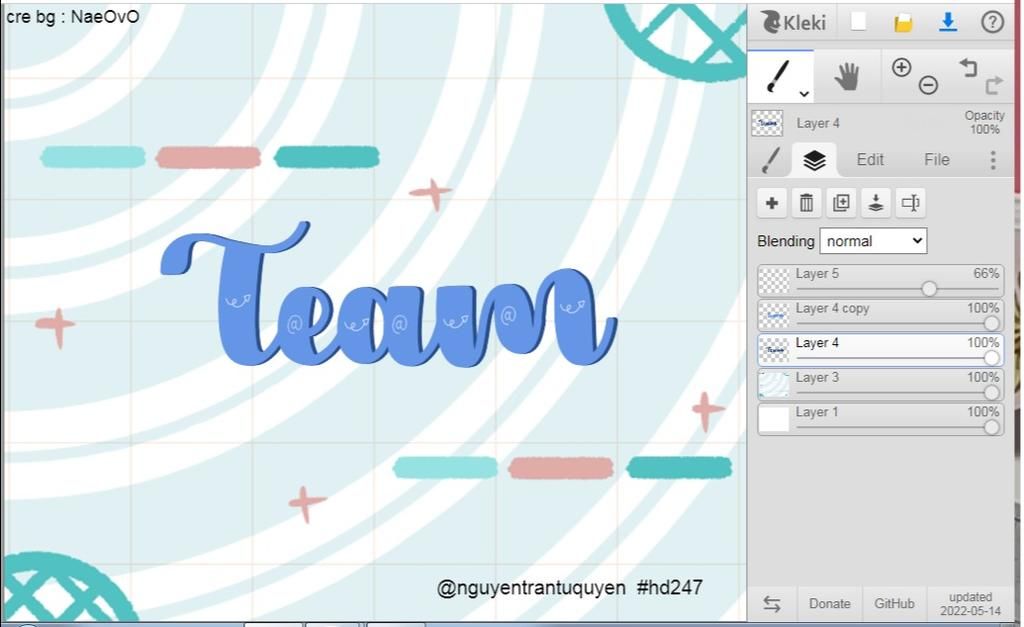
Task: Create a new image with the blank page icon
Action: coord(858,22)
